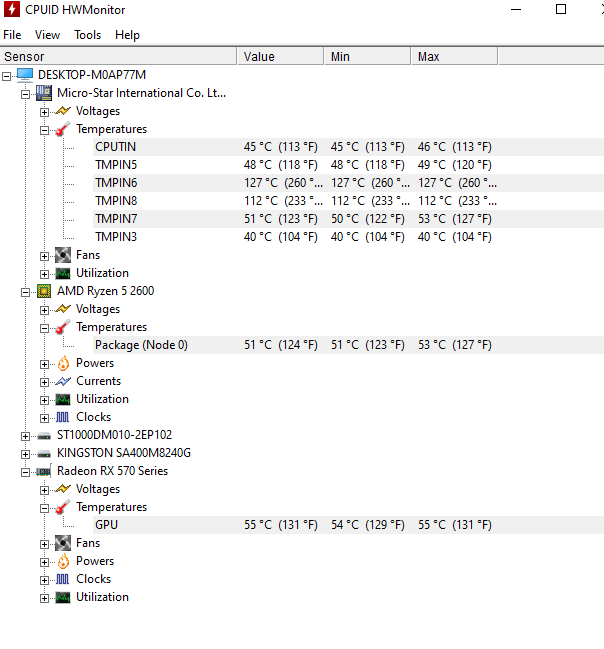Image resolution: width=604 pixels, height=649 pixels.
Task: Click the Ryzen Clocks waveform icon
Action: point(63,417)
